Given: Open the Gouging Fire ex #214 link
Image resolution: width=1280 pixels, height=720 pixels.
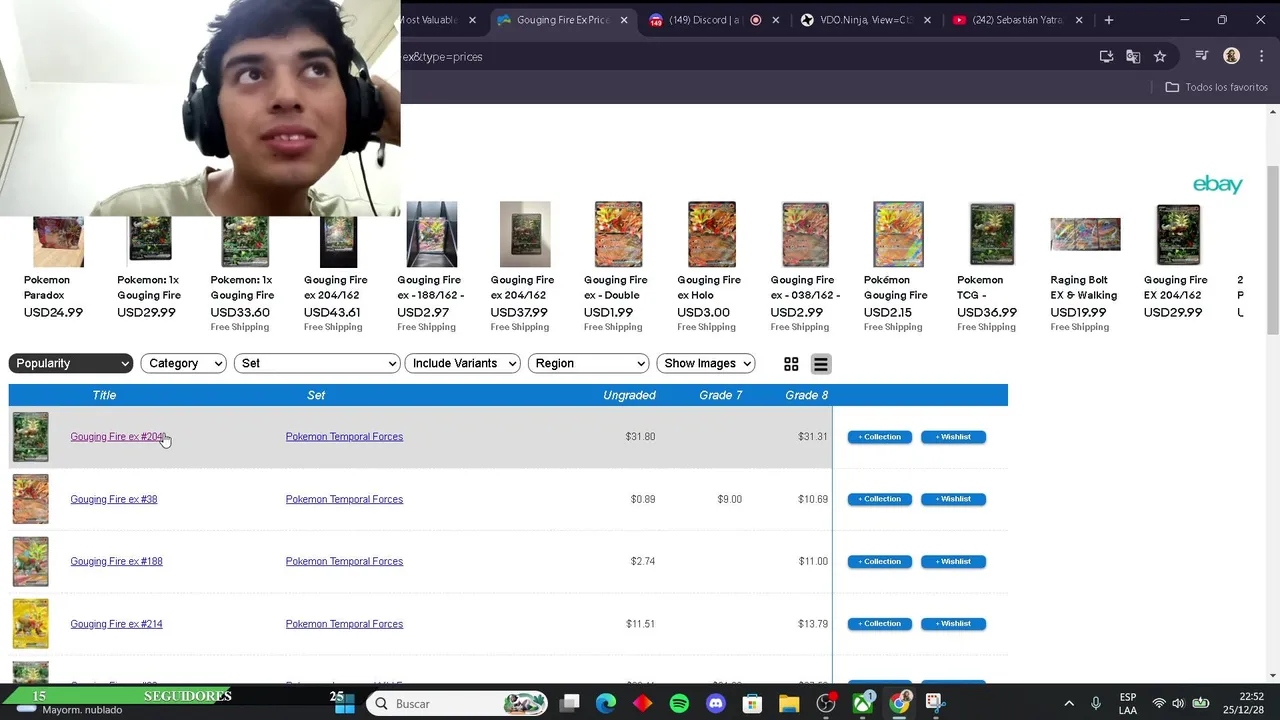Looking at the screenshot, I should (x=116, y=624).
